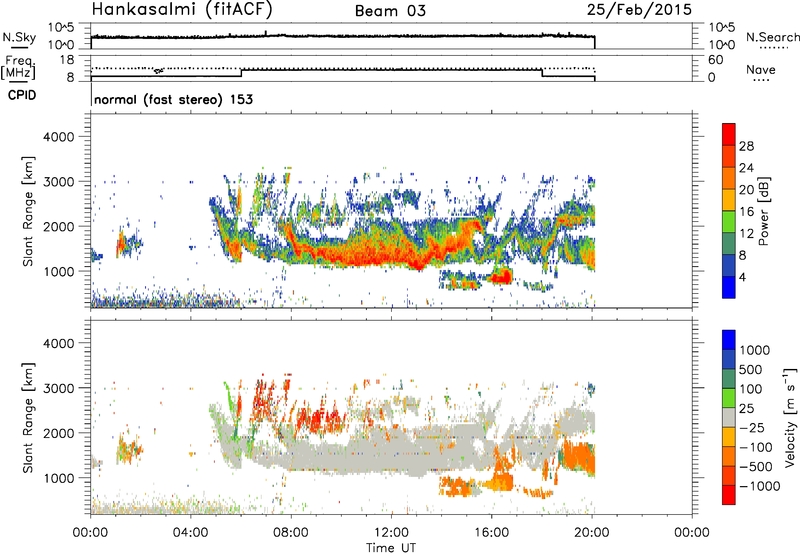Click the '16:00' time tick label
800x554 pixels.
[491, 532]
